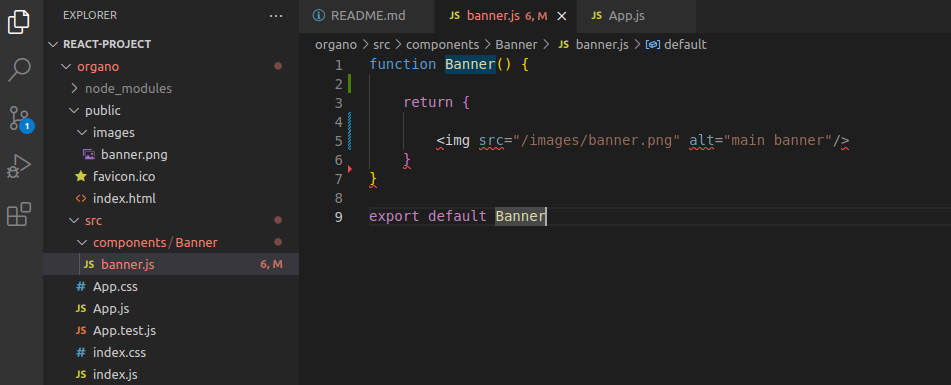The width and height of the screenshot is (951, 385).
Task: Open Explorer more actions ellipsis
Action: [x=276, y=16]
